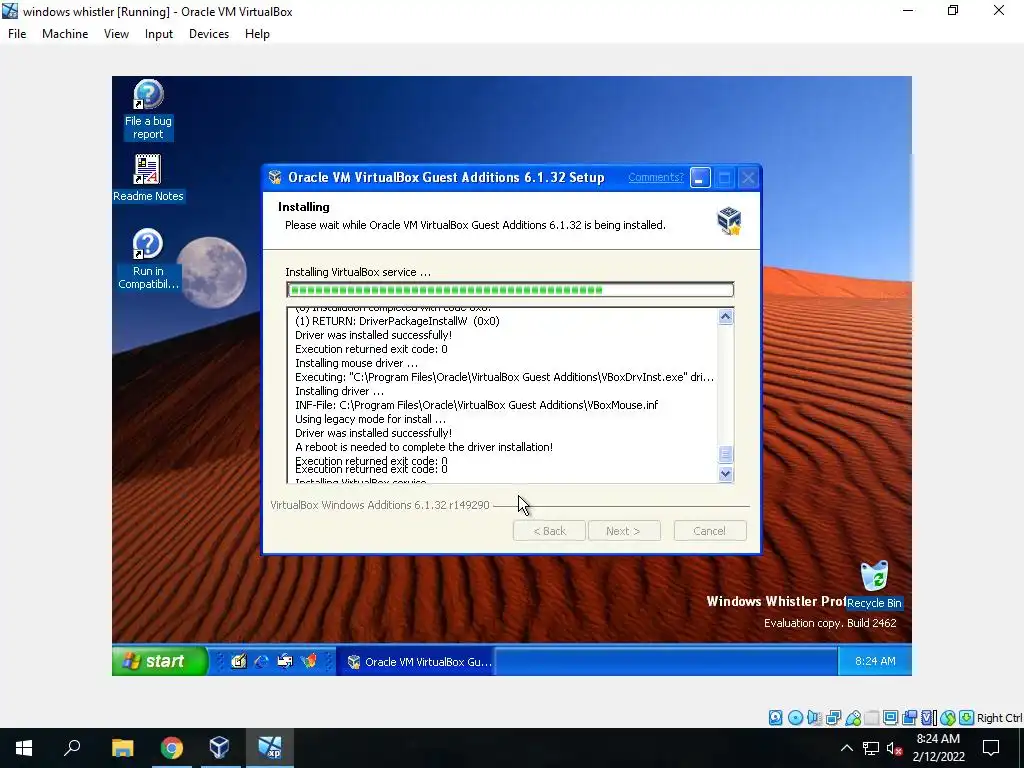Click the CPU virtualization V status icon
1024x768 pixels.
[x=929, y=718]
